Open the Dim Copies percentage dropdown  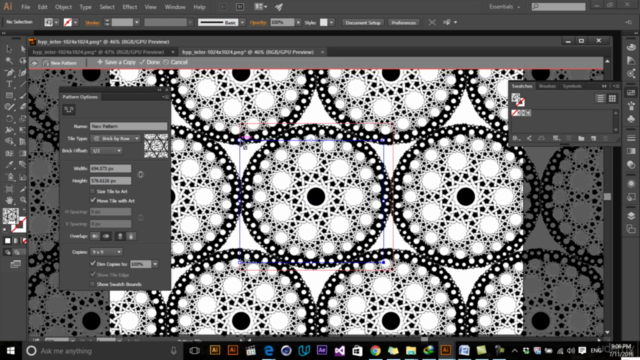155,264
